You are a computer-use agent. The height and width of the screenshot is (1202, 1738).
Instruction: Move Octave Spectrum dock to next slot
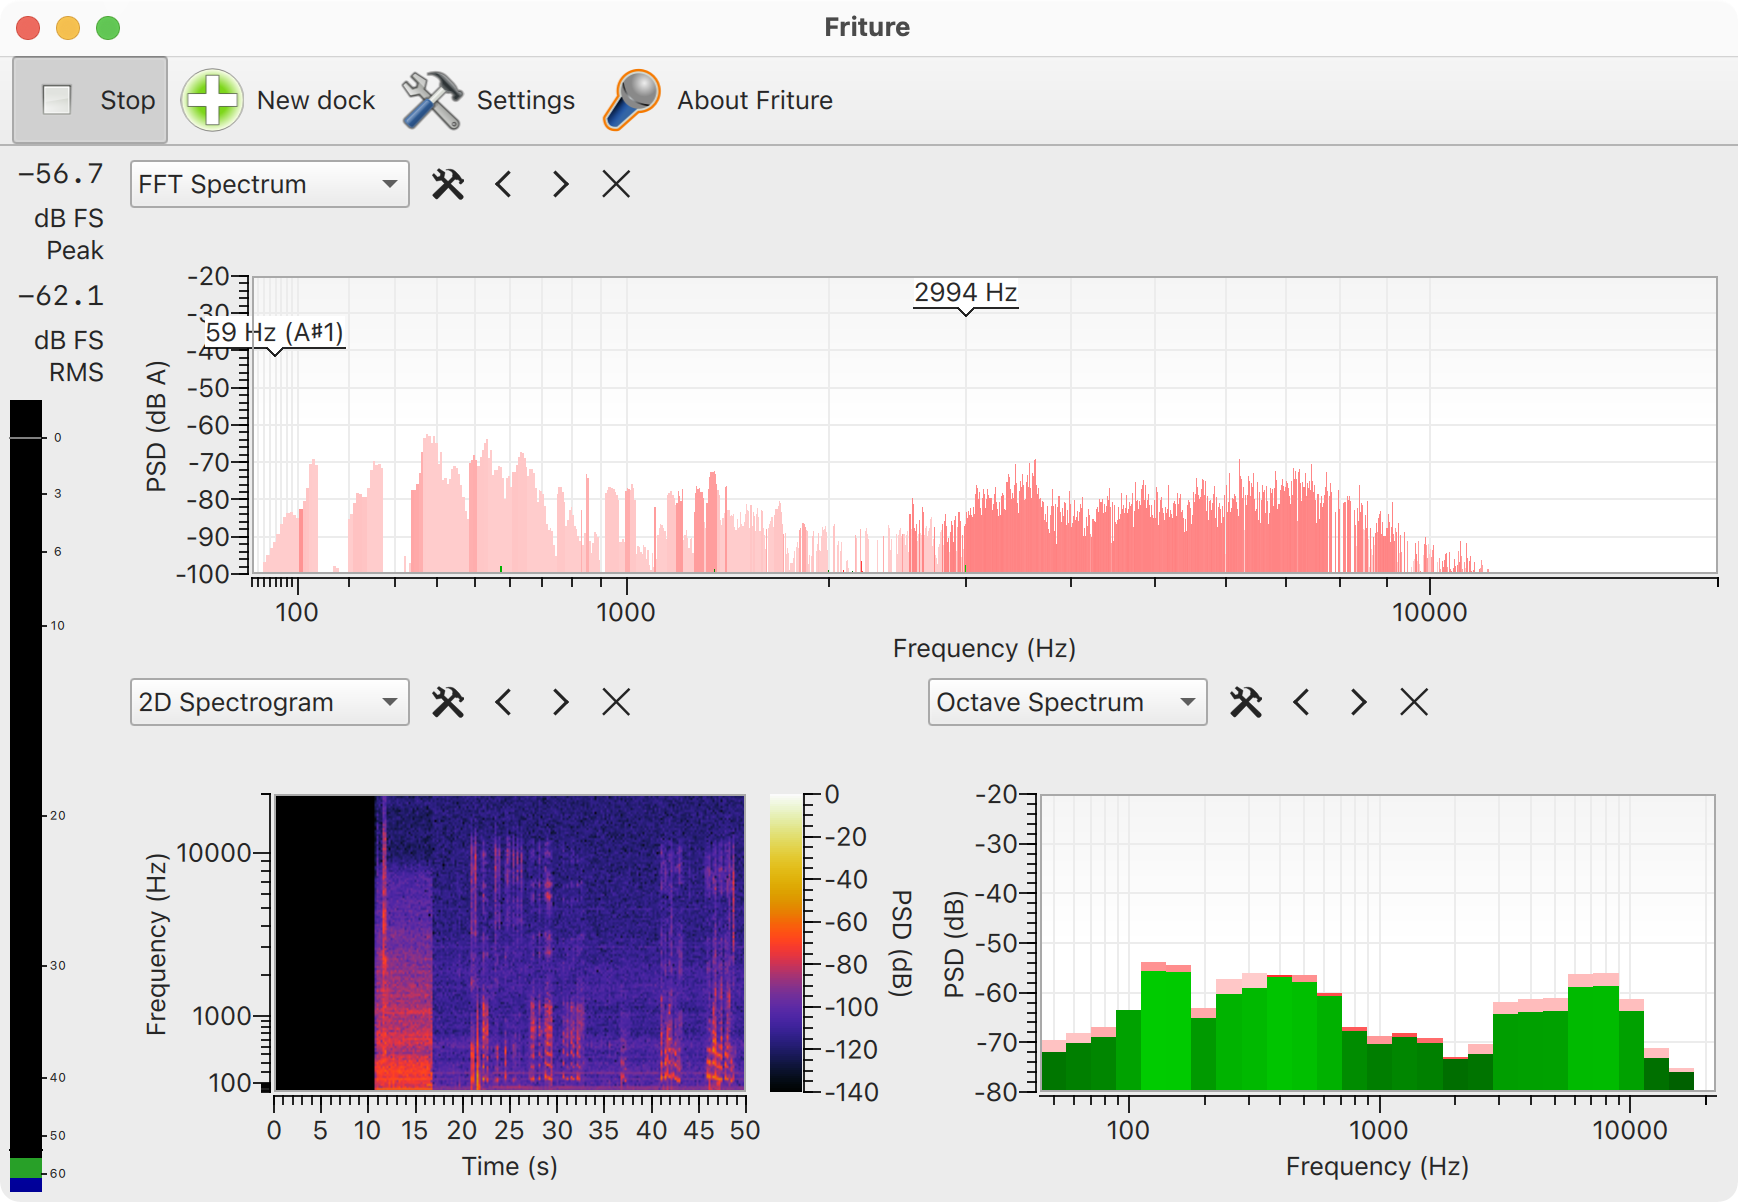pos(1358,702)
